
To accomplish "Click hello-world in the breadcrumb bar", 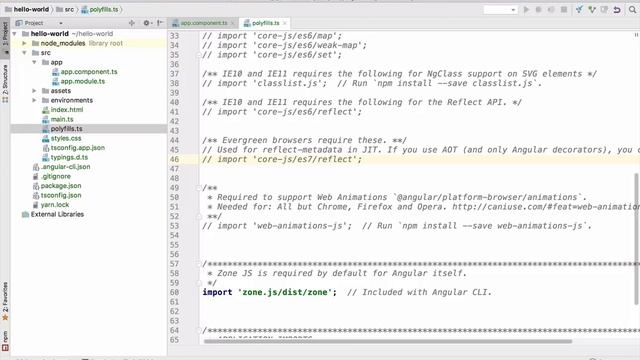I will coord(27,9).
